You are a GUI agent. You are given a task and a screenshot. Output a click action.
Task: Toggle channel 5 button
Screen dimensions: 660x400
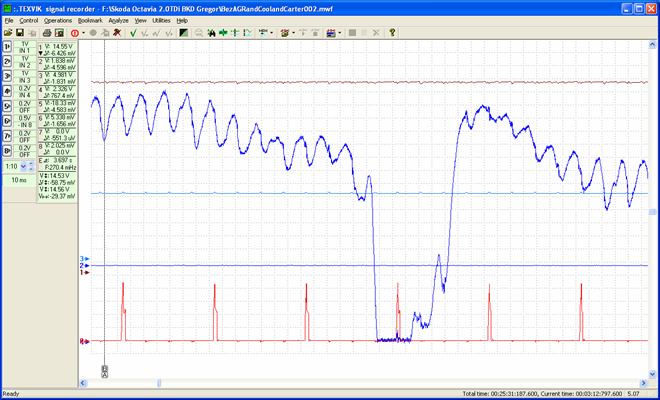[x=7, y=107]
